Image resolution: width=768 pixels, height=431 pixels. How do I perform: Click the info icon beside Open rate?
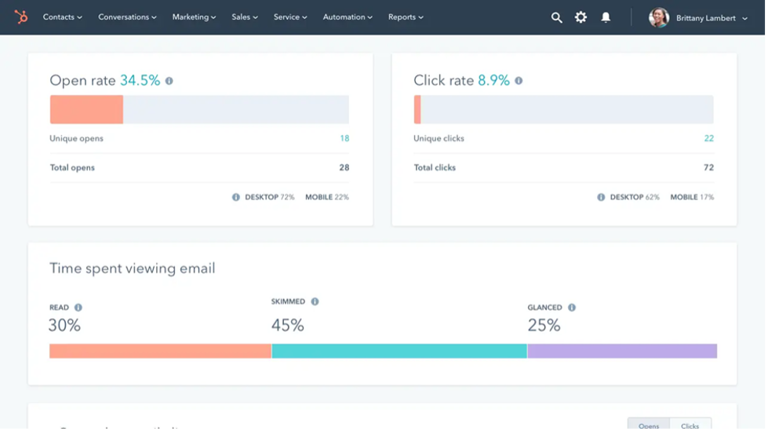169,81
